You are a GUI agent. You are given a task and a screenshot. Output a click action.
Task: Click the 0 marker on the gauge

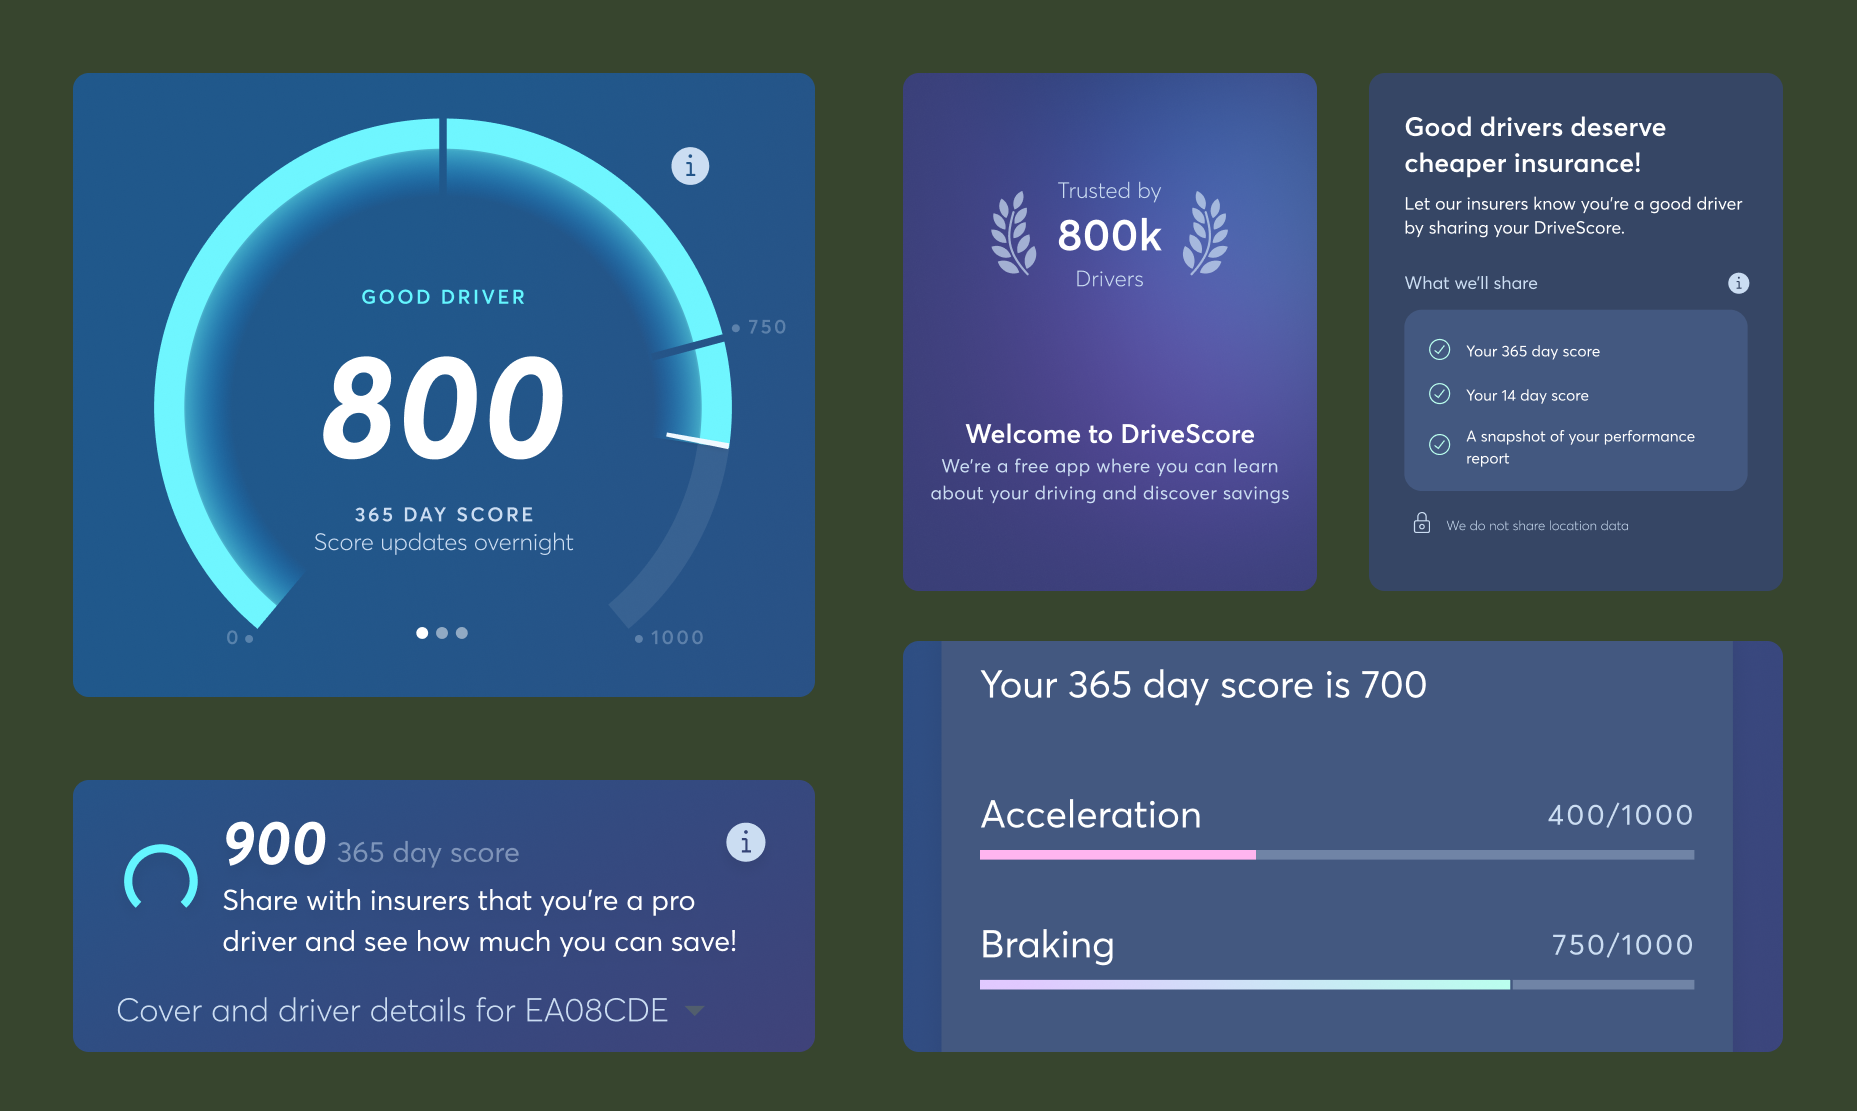pyautogui.click(x=239, y=638)
